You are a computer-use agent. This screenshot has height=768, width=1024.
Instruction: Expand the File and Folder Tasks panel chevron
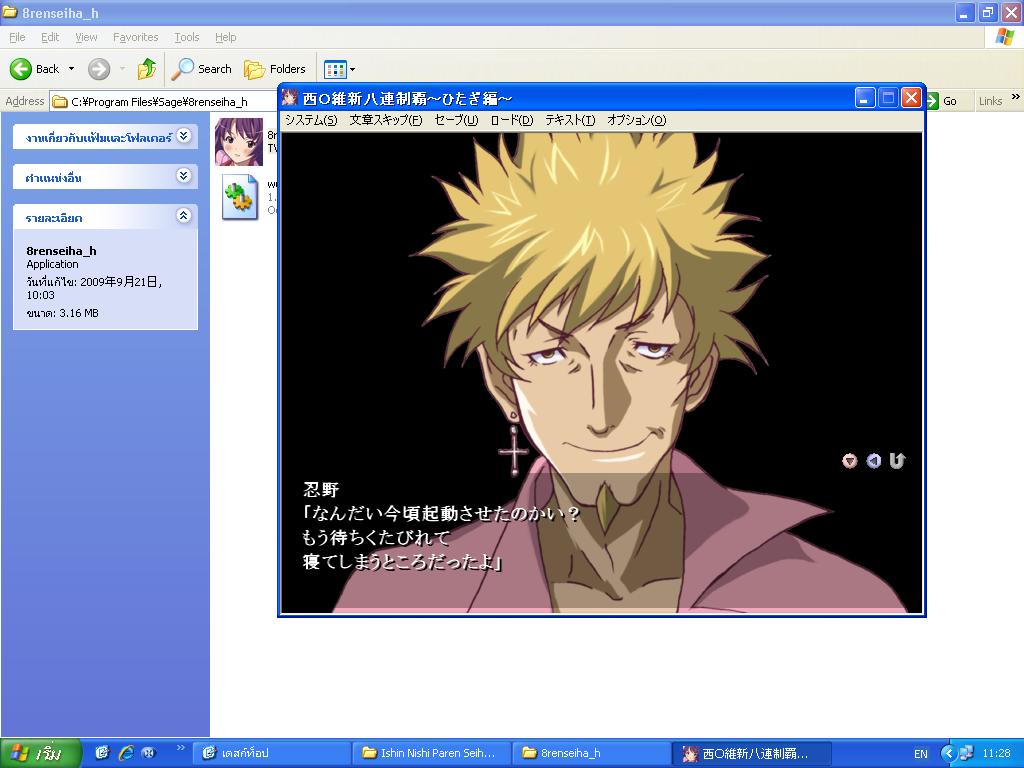(x=184, y=136)
